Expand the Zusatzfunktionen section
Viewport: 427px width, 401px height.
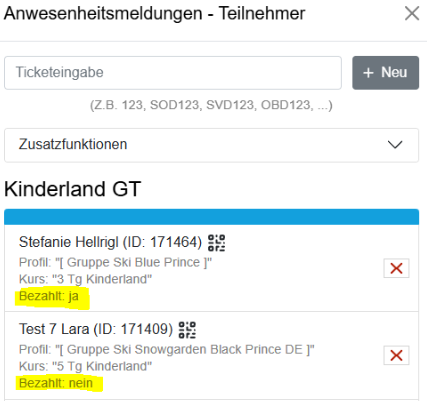click(211, 145)
